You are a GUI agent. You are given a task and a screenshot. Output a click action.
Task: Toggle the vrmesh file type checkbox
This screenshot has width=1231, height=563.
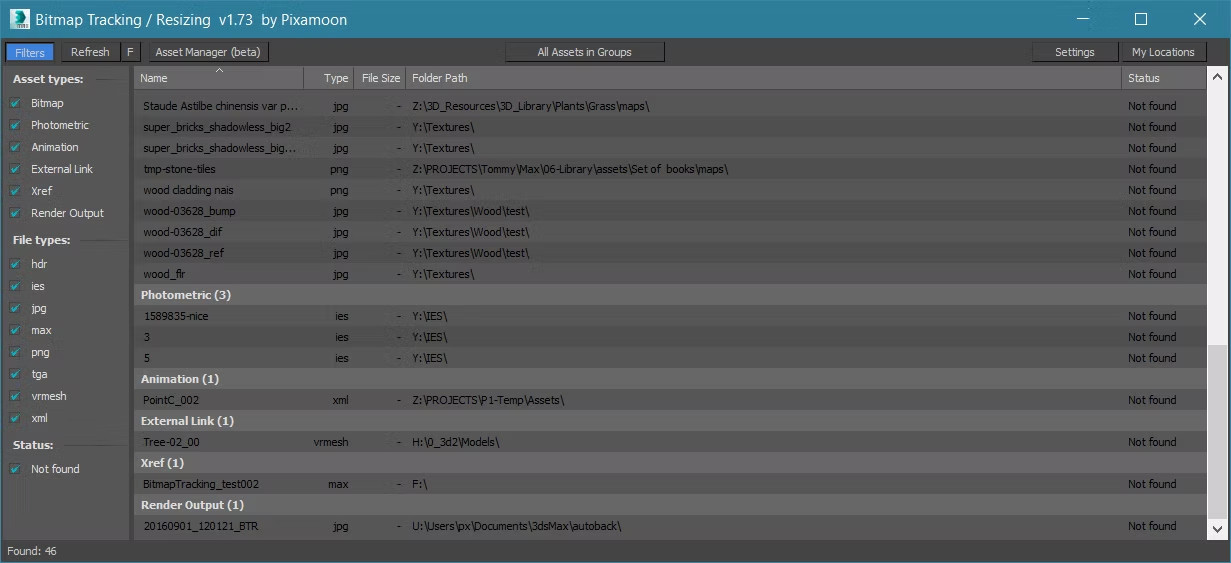tap(15, 396)
